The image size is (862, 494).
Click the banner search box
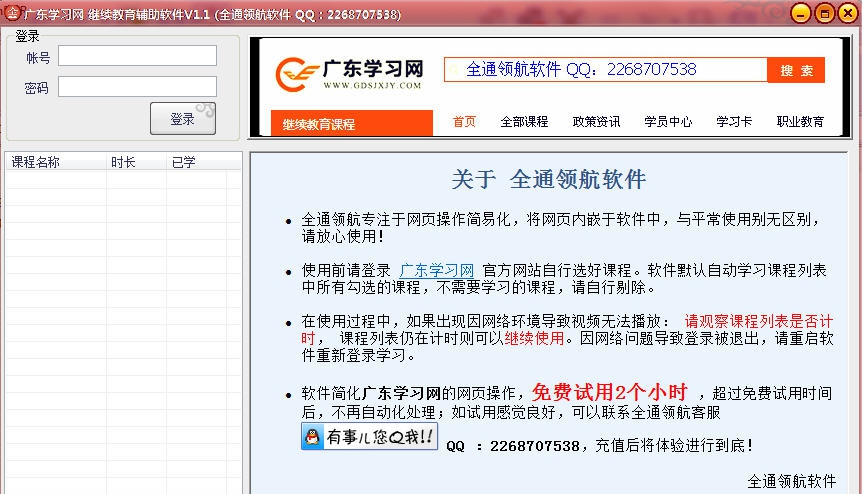[x=605, y=70]
